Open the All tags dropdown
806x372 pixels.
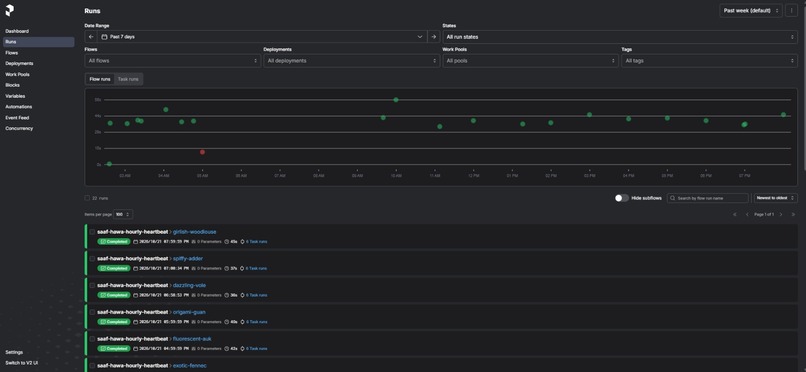pos(709,61)
